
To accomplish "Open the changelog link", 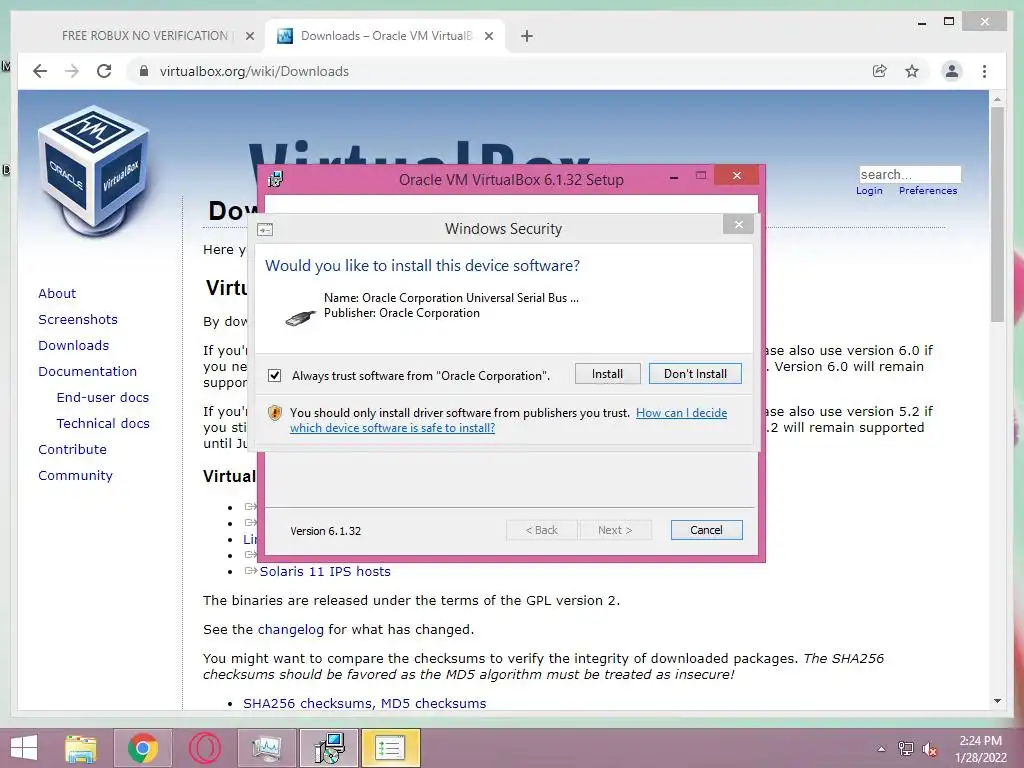I will click(x=291, y=630).
